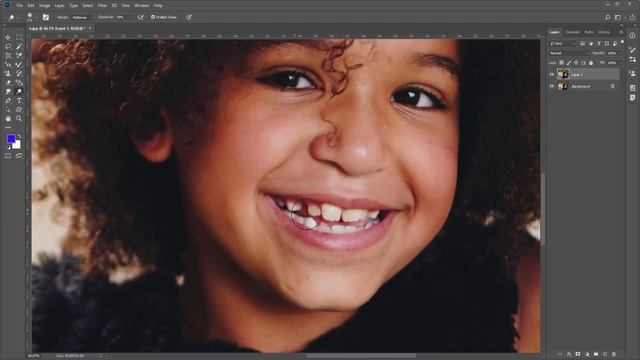Reset default foreground and background colors
This screenshot has height=360, width=640.
point(9,147)
